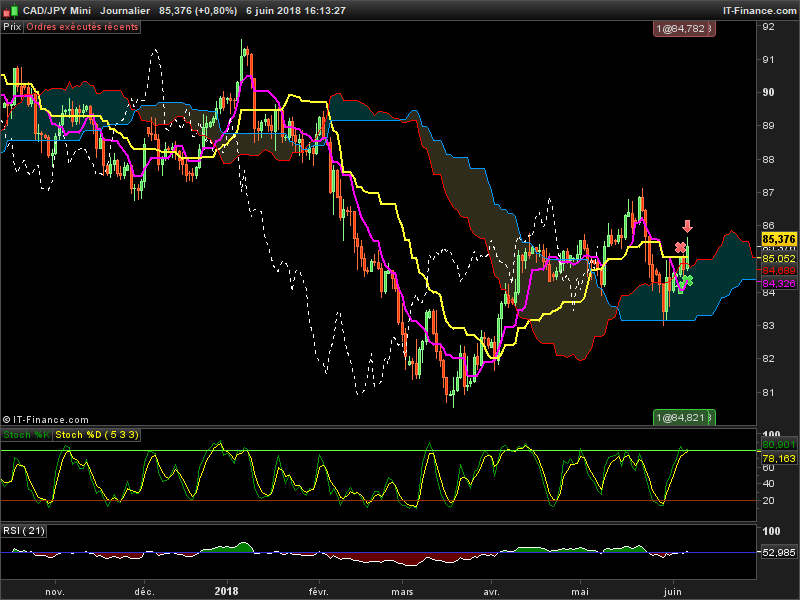Open the Prix indicator label
The image size is (800, 600).
12,27
